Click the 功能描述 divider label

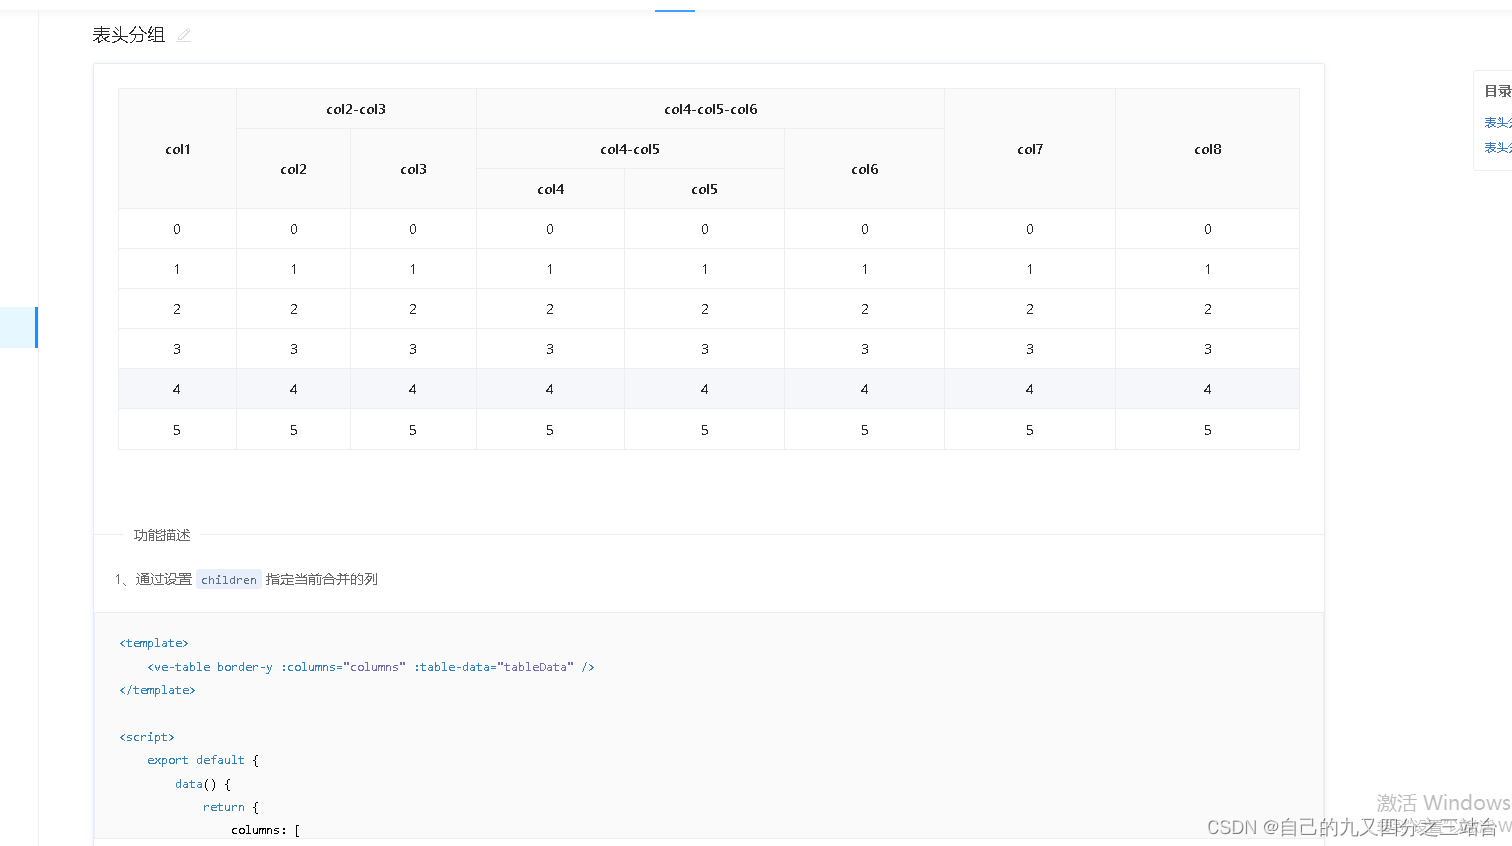pyautogui.click(x=162, y=535)
